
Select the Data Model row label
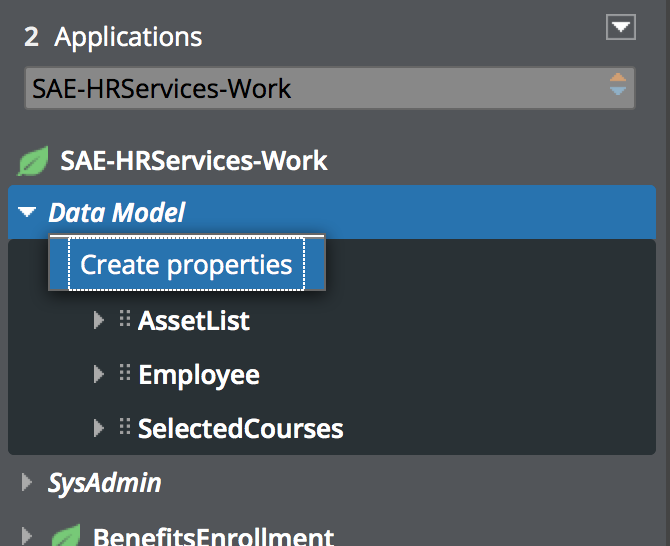coord(117,212)
